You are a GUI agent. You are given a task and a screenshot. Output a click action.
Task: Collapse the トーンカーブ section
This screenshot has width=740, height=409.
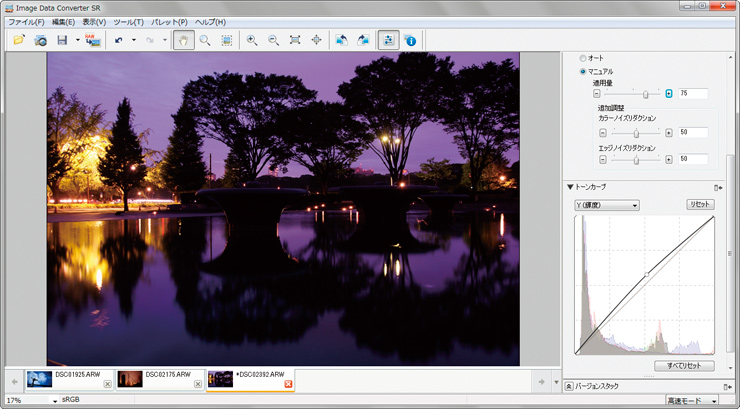pos(570,187)
